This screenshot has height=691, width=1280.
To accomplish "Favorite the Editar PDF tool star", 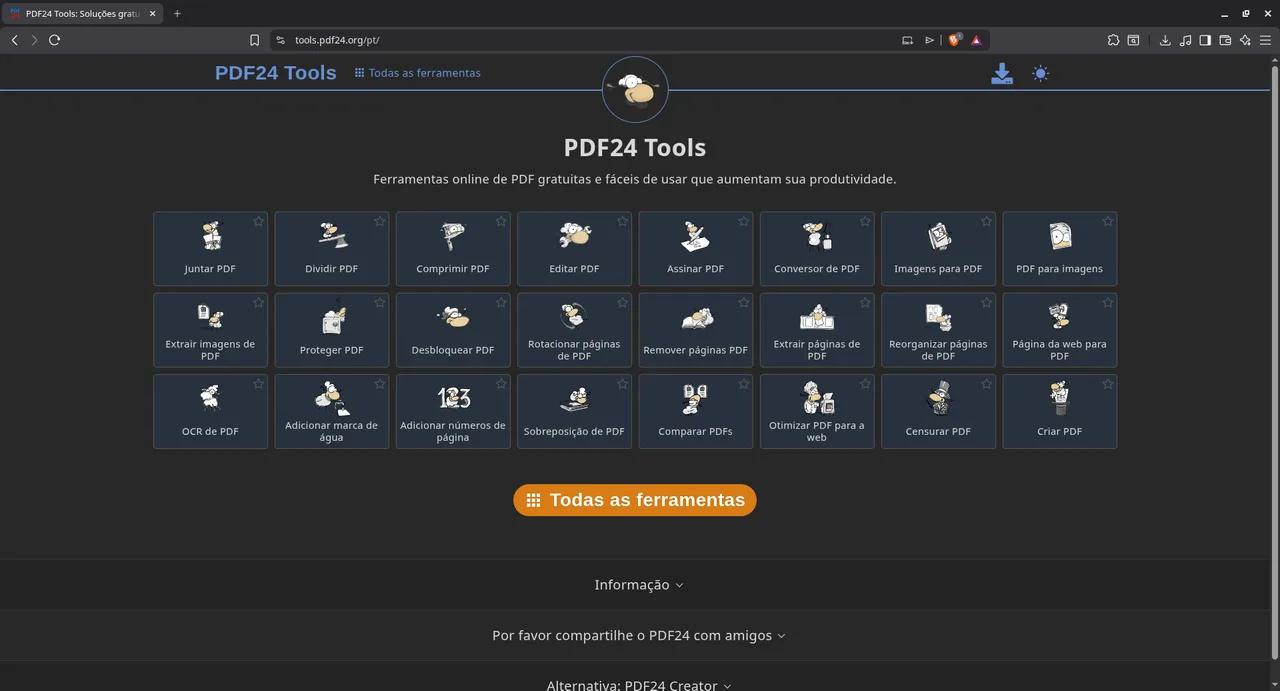I will pos(622,221).
